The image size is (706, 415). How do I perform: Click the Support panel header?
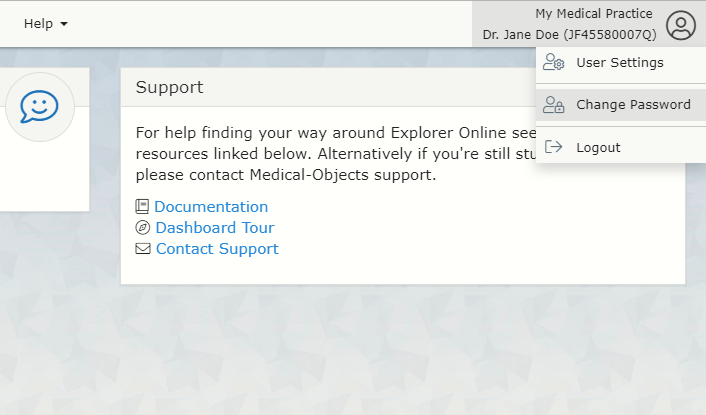pyautogui.click(x=170, y=87)
